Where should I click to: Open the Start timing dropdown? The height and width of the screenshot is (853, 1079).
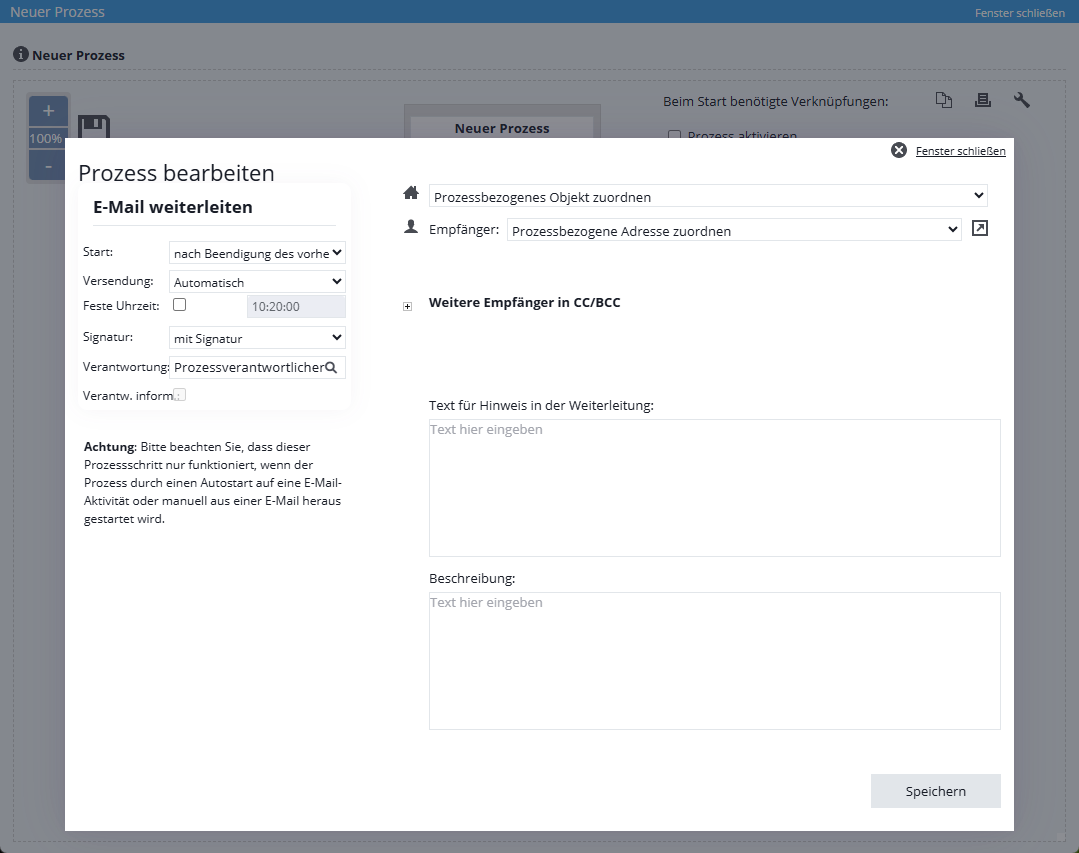(257, 253)
